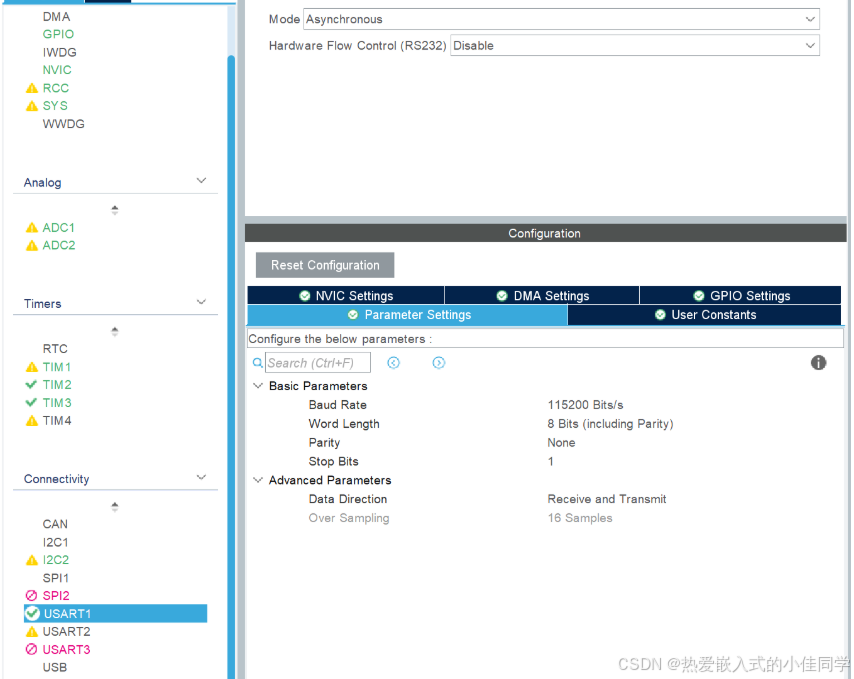
Task: Click Over Sampling 16 Samples value
Action: pos(580,518)
